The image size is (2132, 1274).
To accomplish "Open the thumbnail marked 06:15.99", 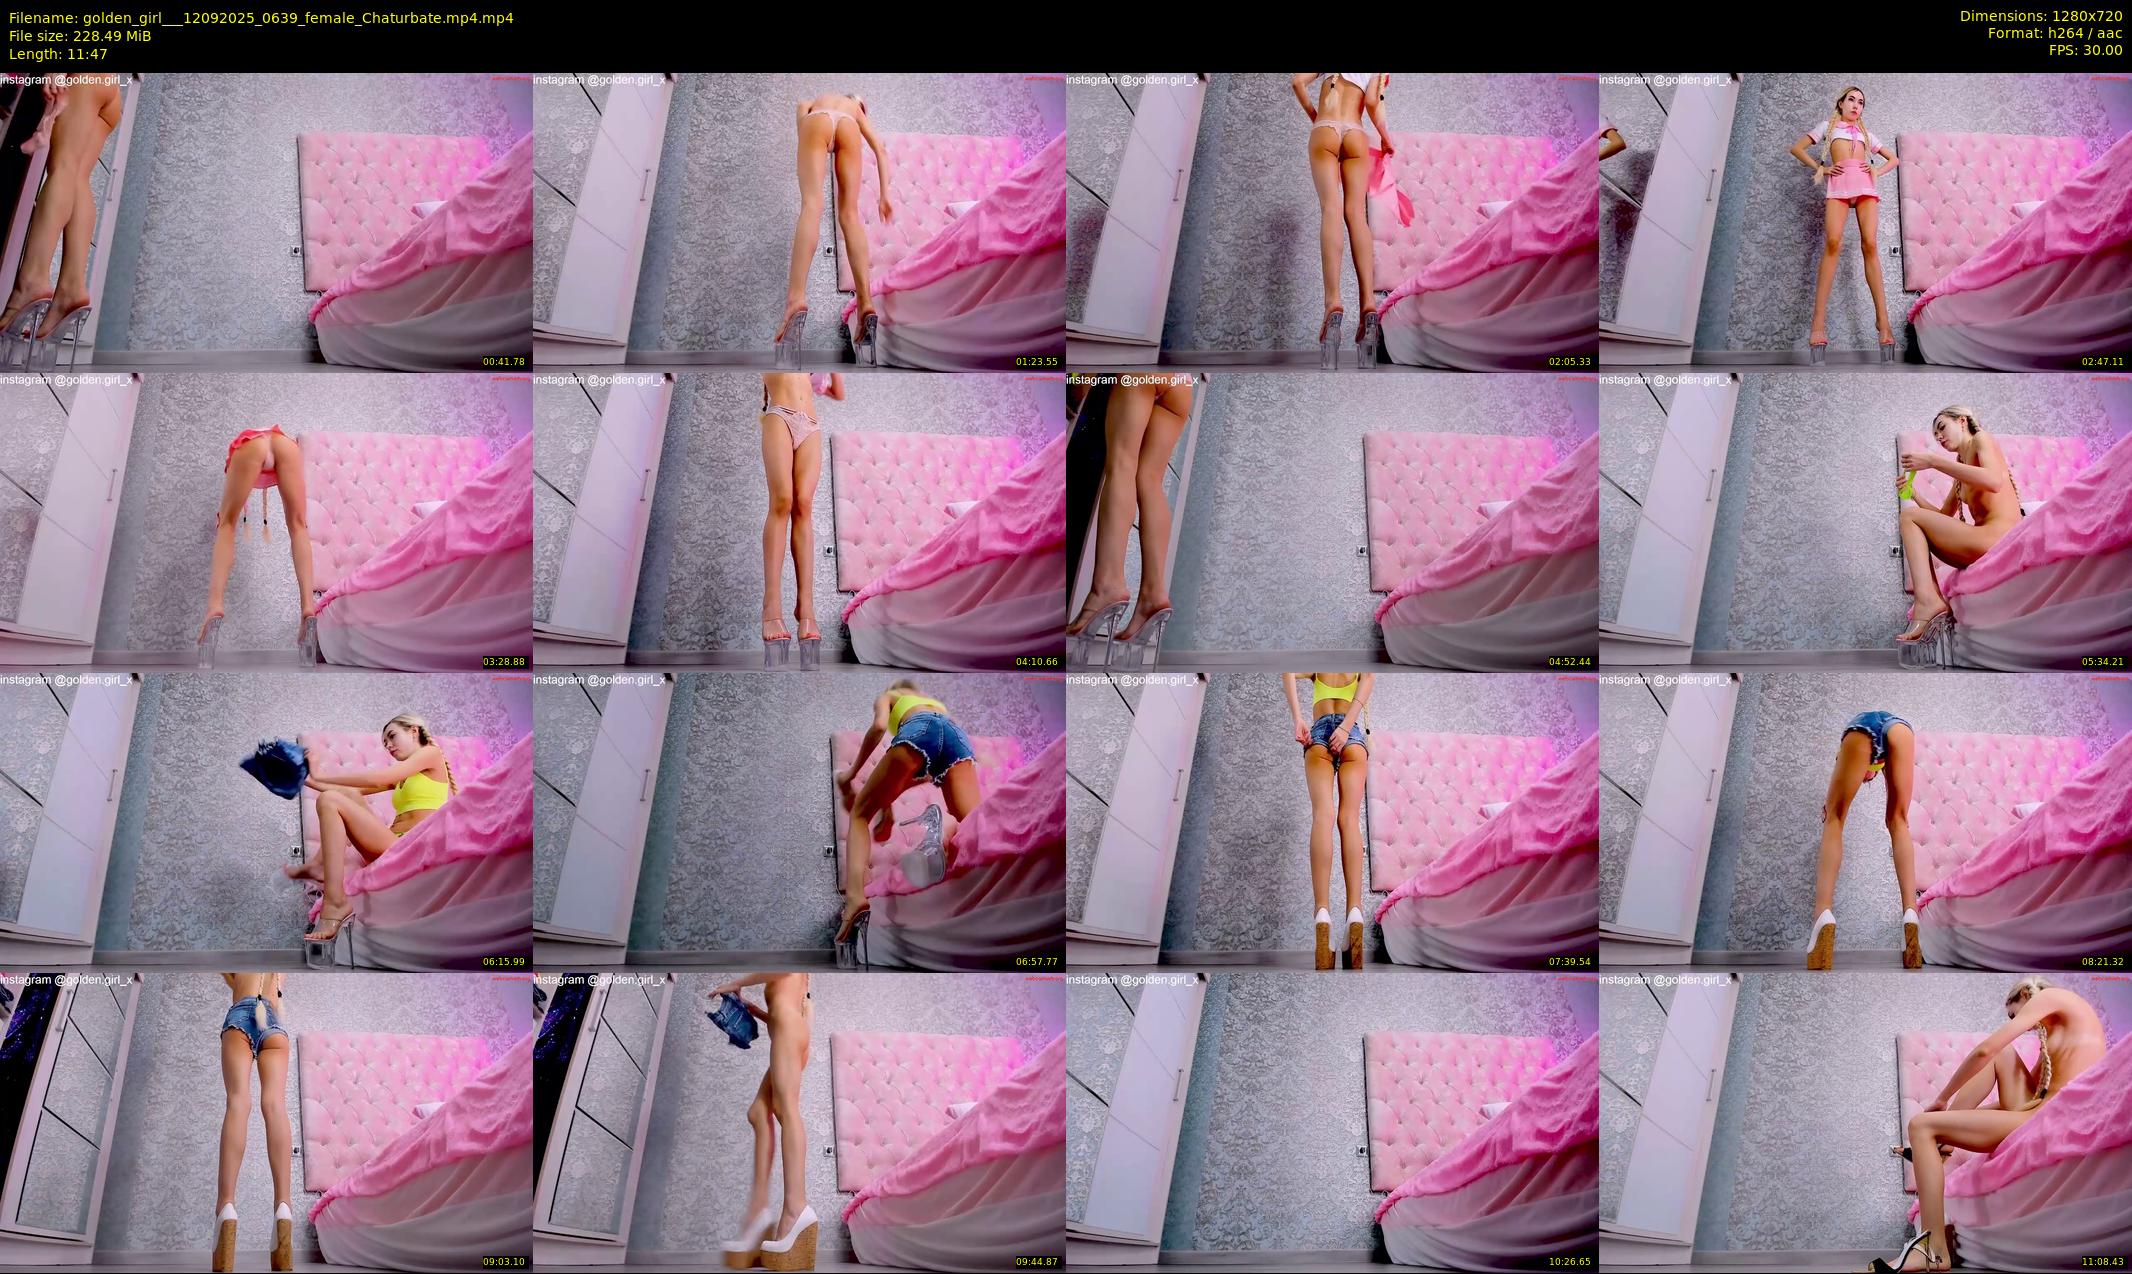I will (x=266, y=822).
